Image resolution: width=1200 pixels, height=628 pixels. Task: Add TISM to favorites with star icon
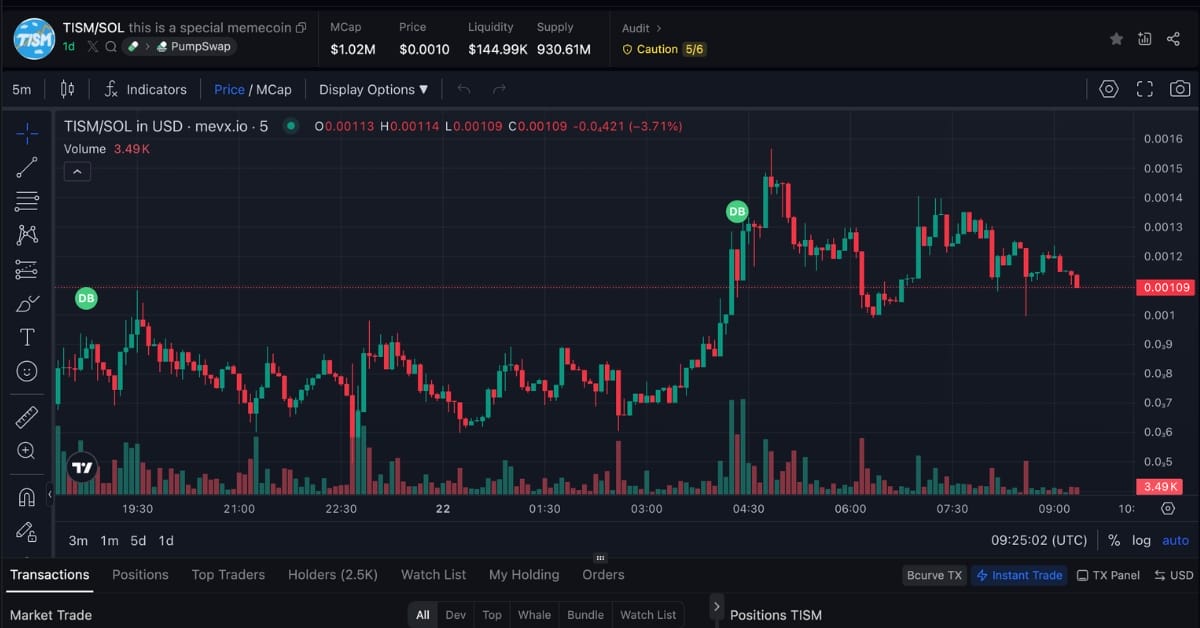tap(1116, 39)
